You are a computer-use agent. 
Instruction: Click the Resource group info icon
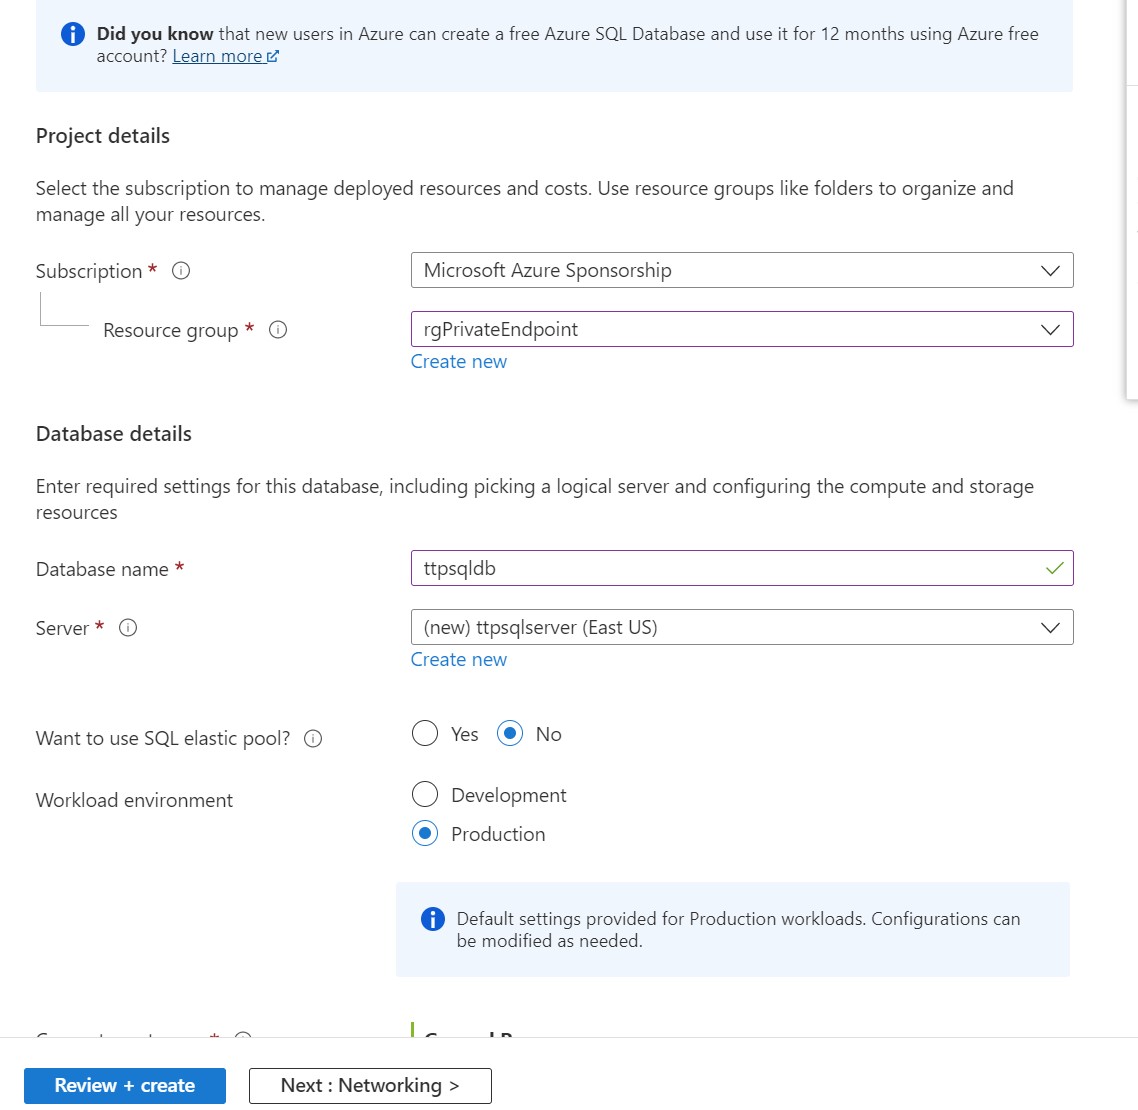point(278,330)
